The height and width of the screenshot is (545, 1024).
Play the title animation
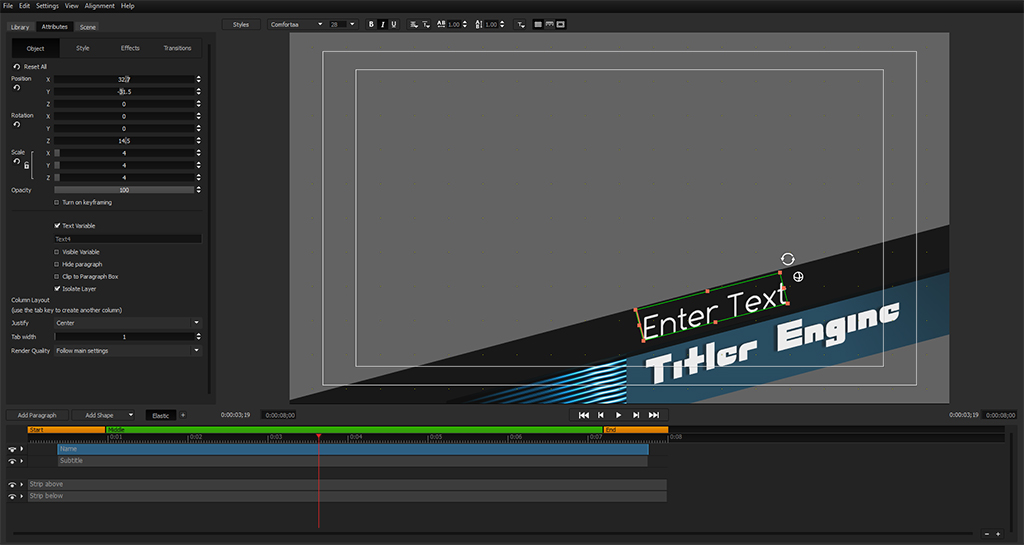(x=618, y=415)
